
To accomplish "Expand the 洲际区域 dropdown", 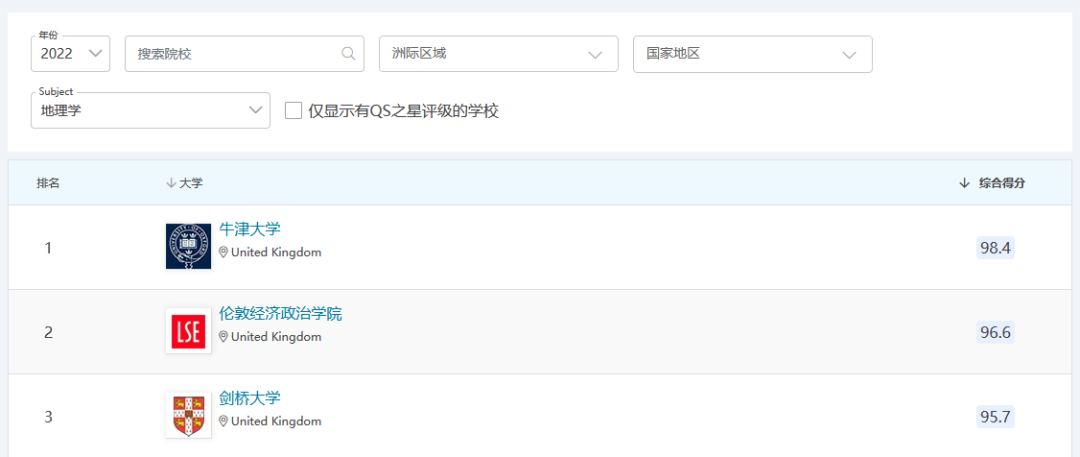I will pos(498,54).
